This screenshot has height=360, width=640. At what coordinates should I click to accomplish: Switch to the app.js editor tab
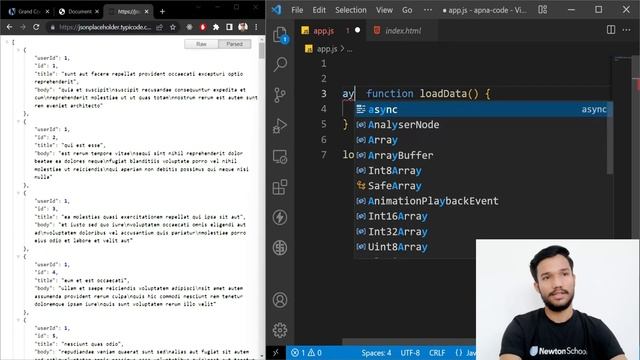click(x=331, y=30)
